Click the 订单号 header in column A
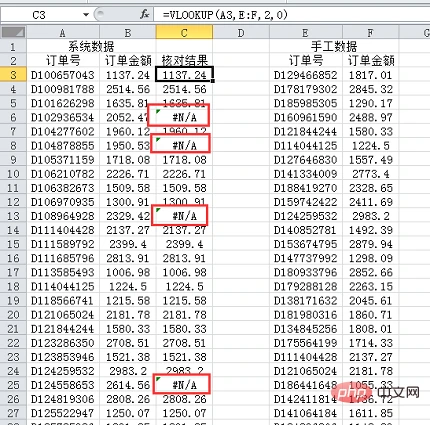The width and height of the screenshot is (430, 425). 63,61
